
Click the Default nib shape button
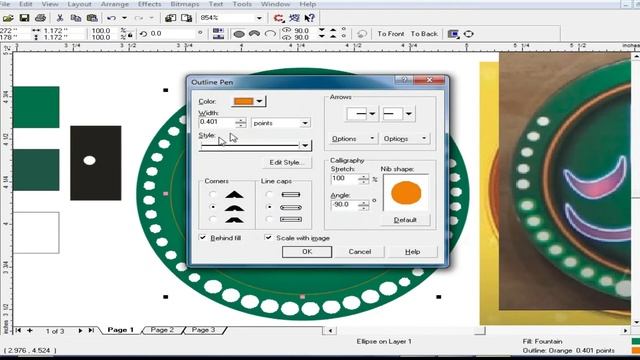(x=405, y=220)
